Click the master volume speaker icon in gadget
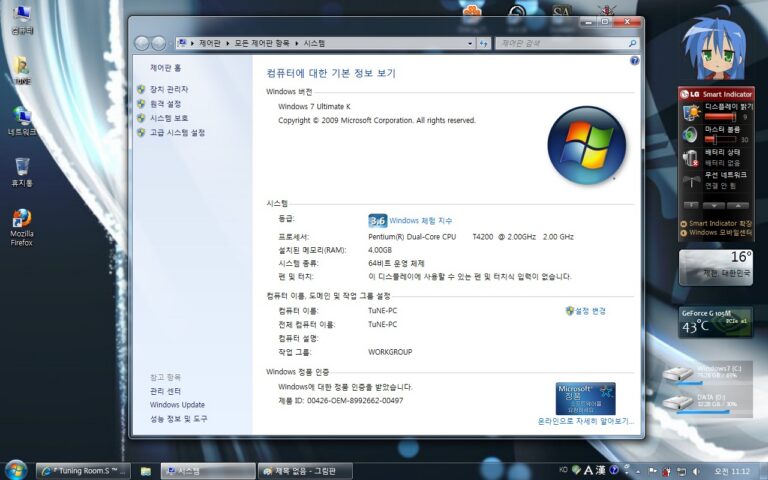This screenshot has height=480, width=768. point(691,135)
